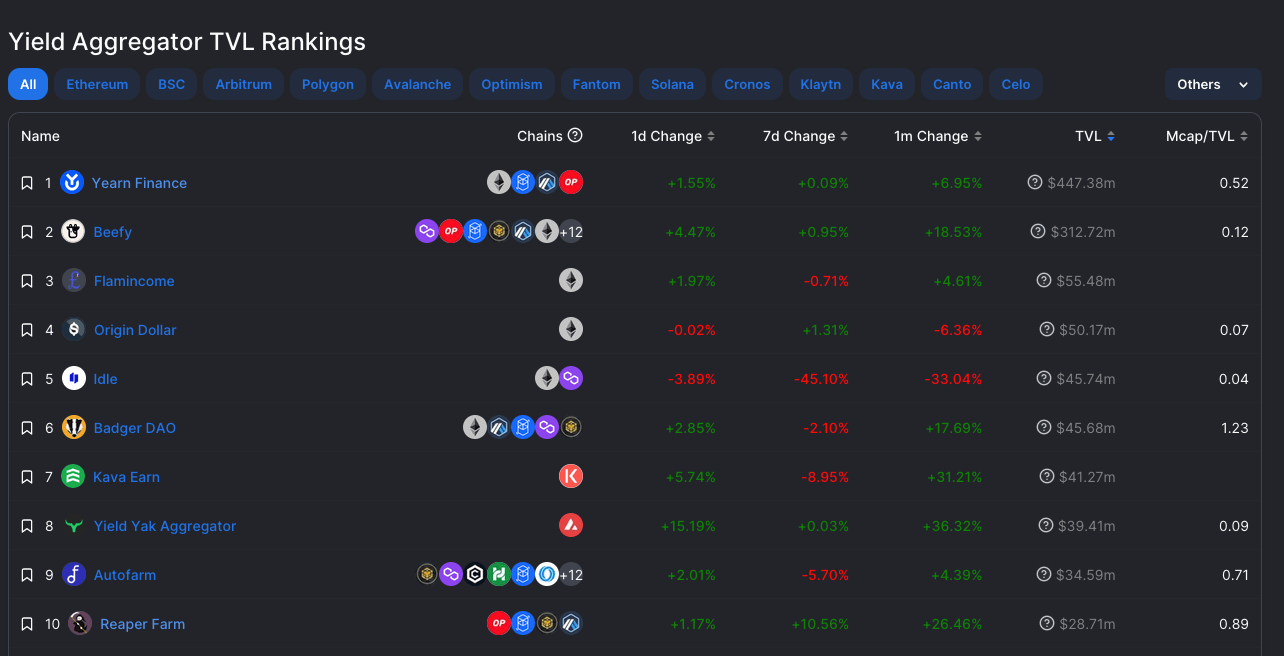Filter rankings by Ethereum chain
Image resolution: width=1284 pixels, height=656 pixels.
tap(97, 84)
